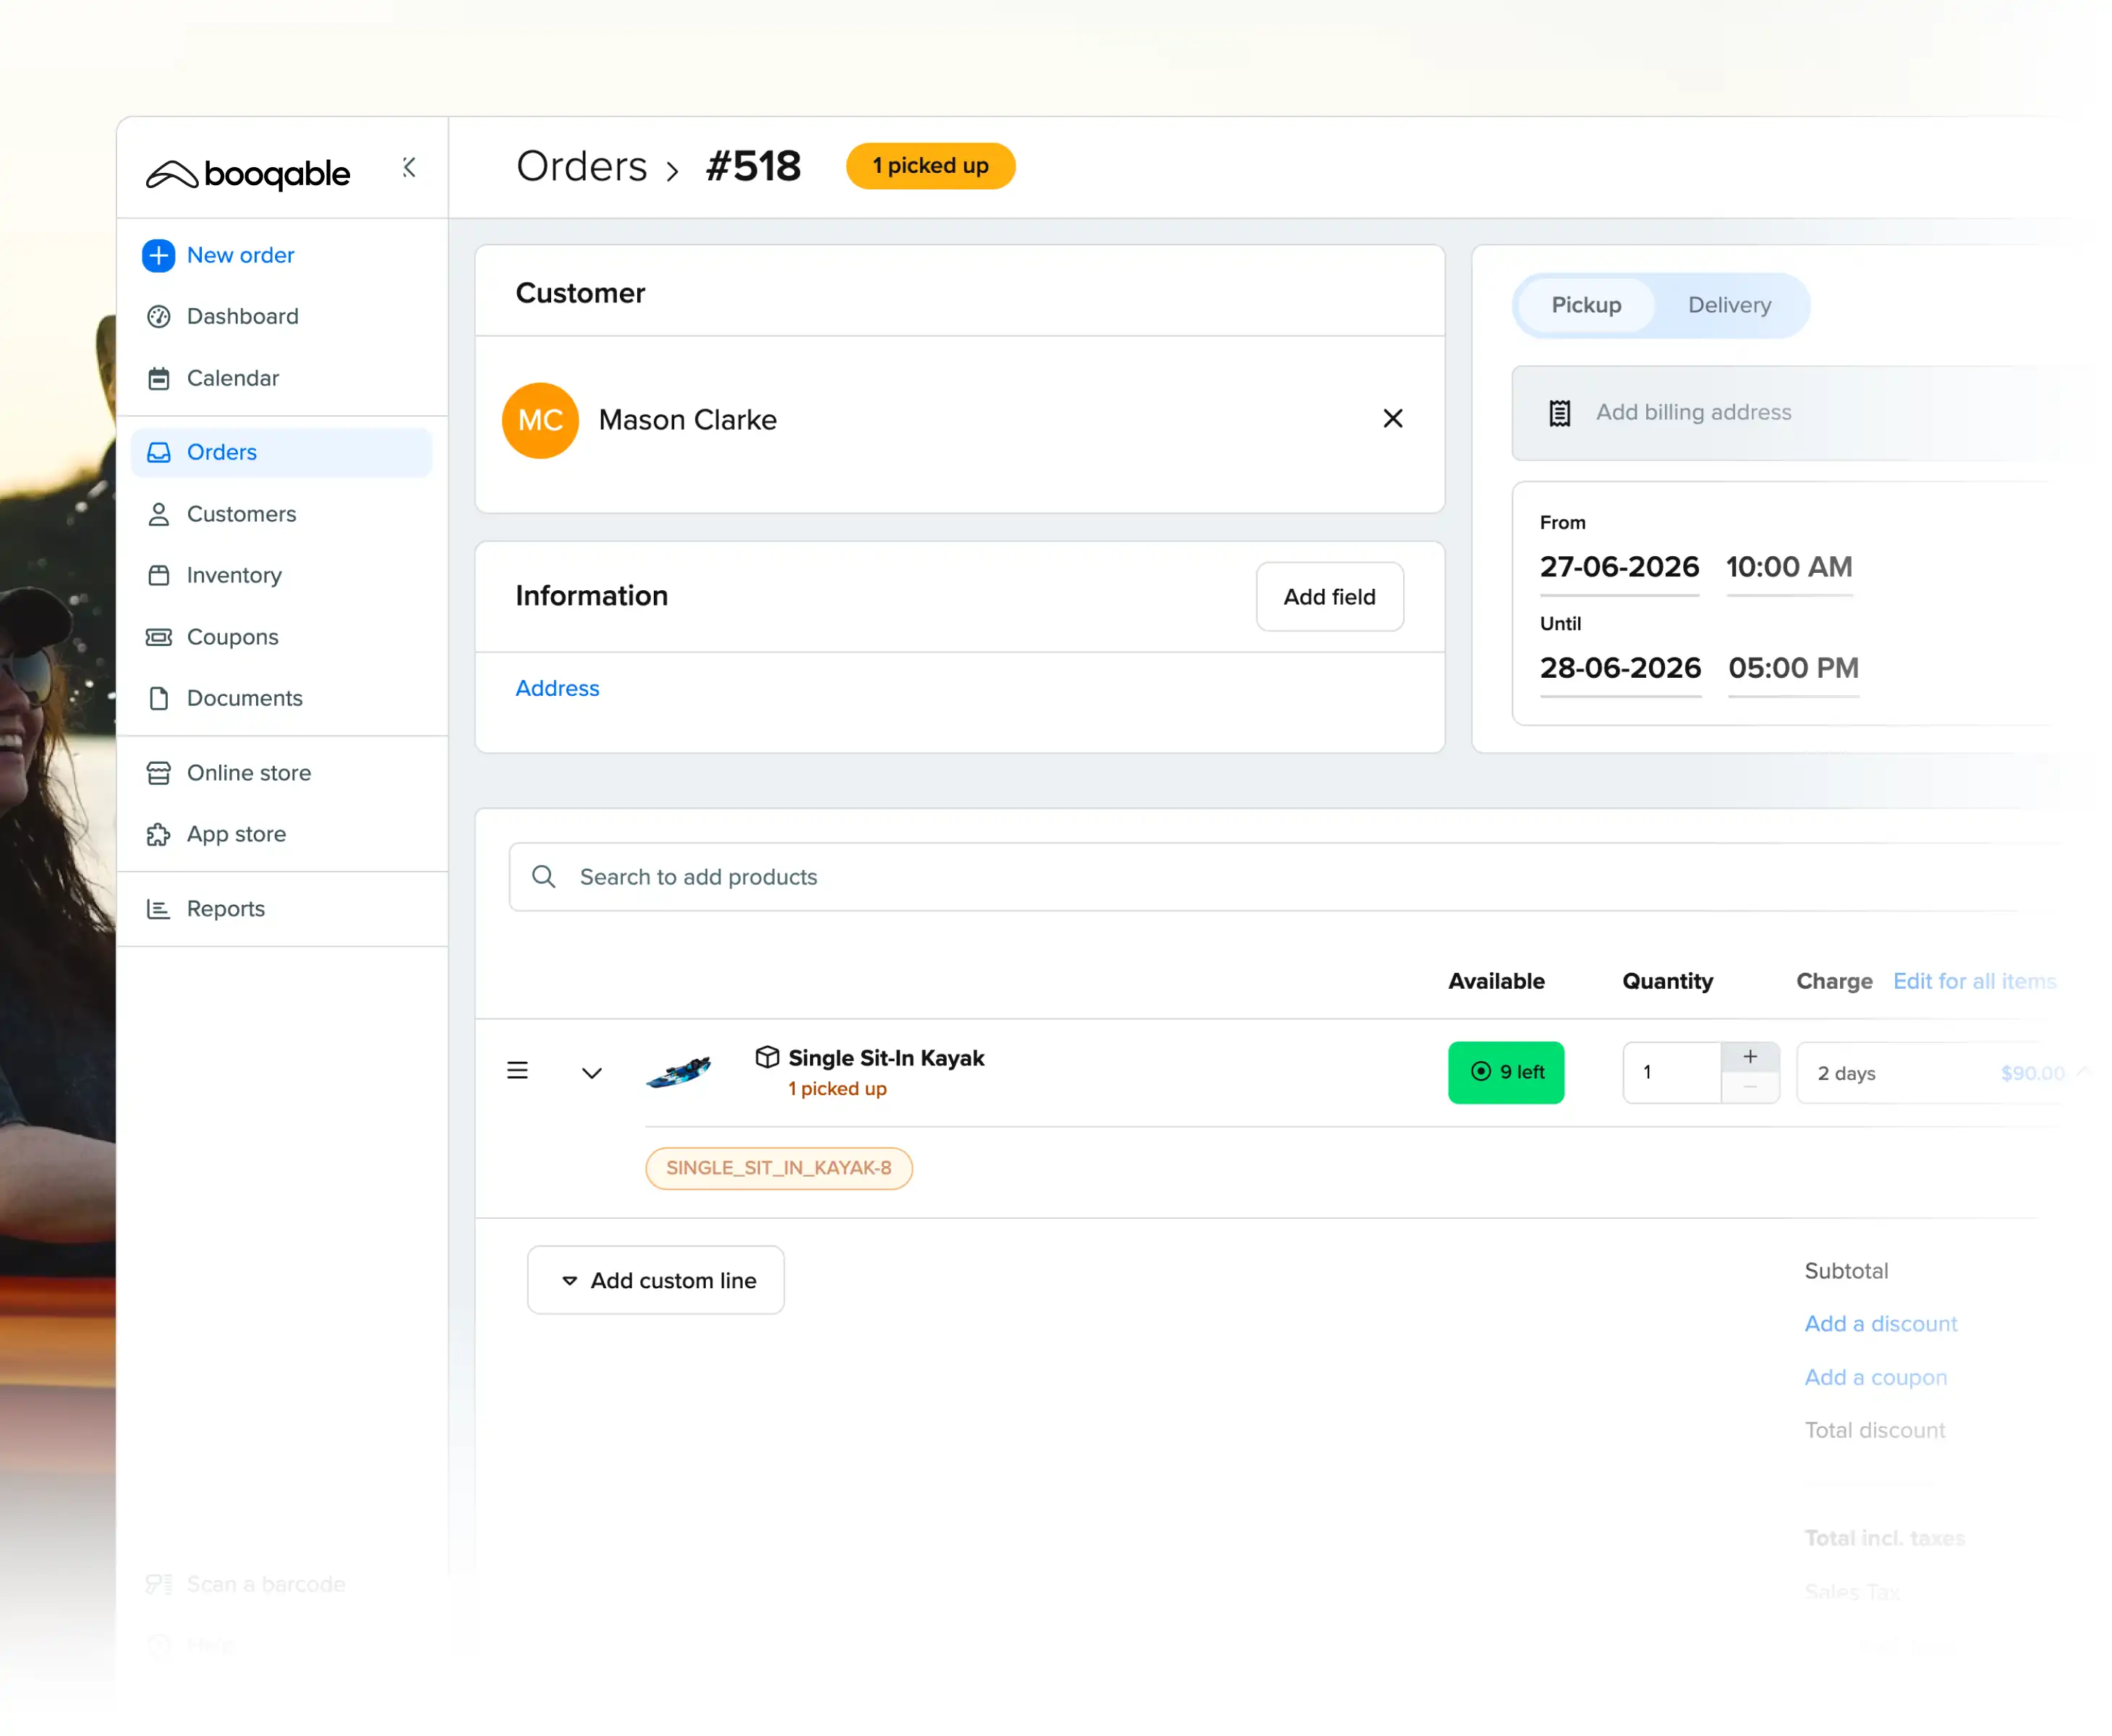Click the Reports chart icon

pos(158,909)
